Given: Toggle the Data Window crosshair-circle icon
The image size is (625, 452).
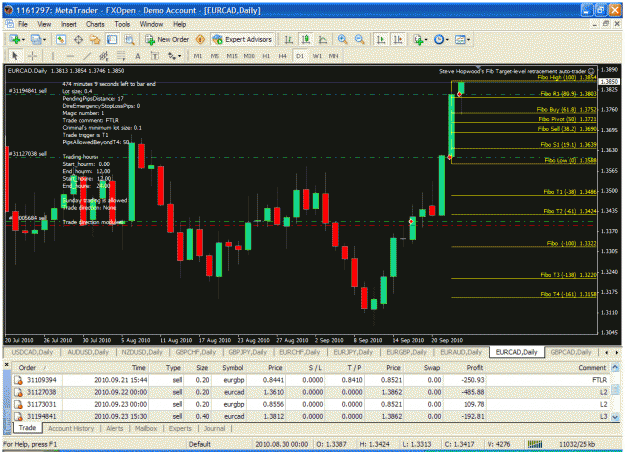Looking at the screenshot, I should pos(78,39).
